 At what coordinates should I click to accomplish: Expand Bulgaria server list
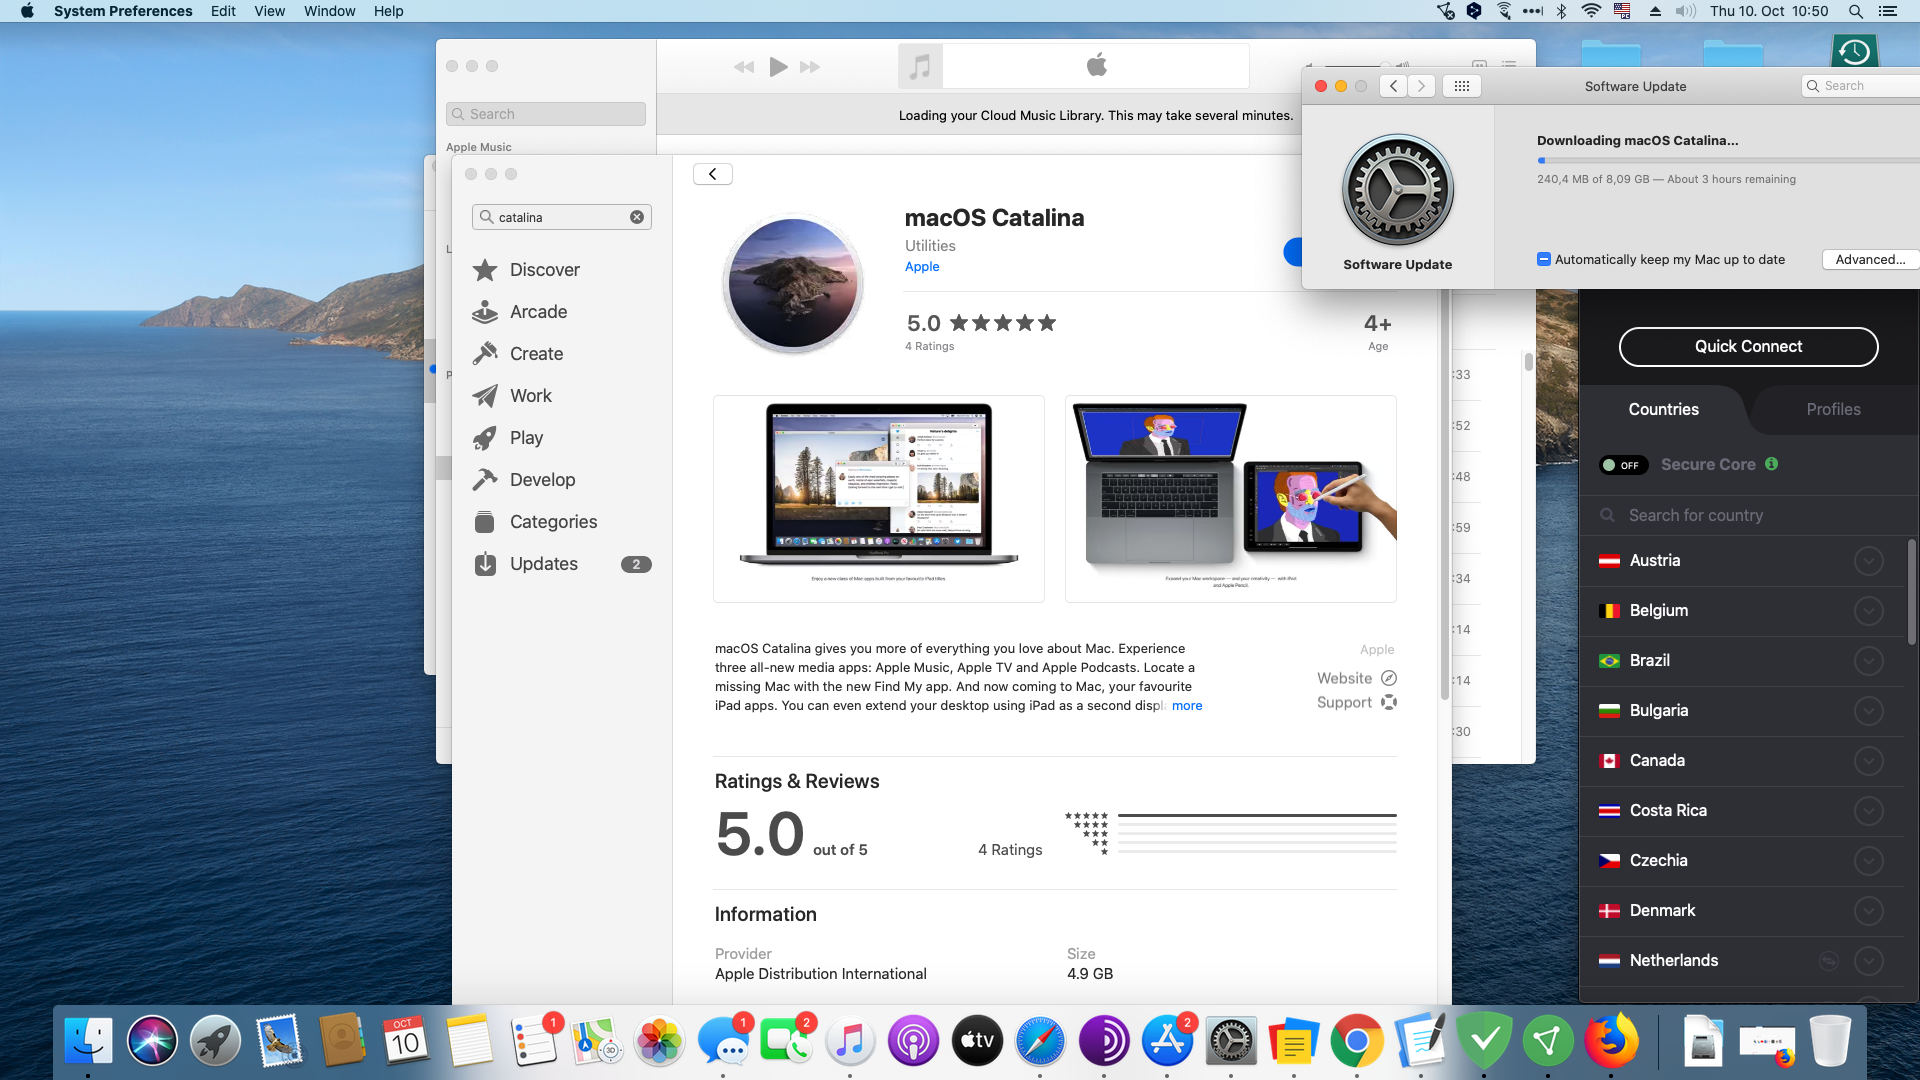pos(1868,711)
